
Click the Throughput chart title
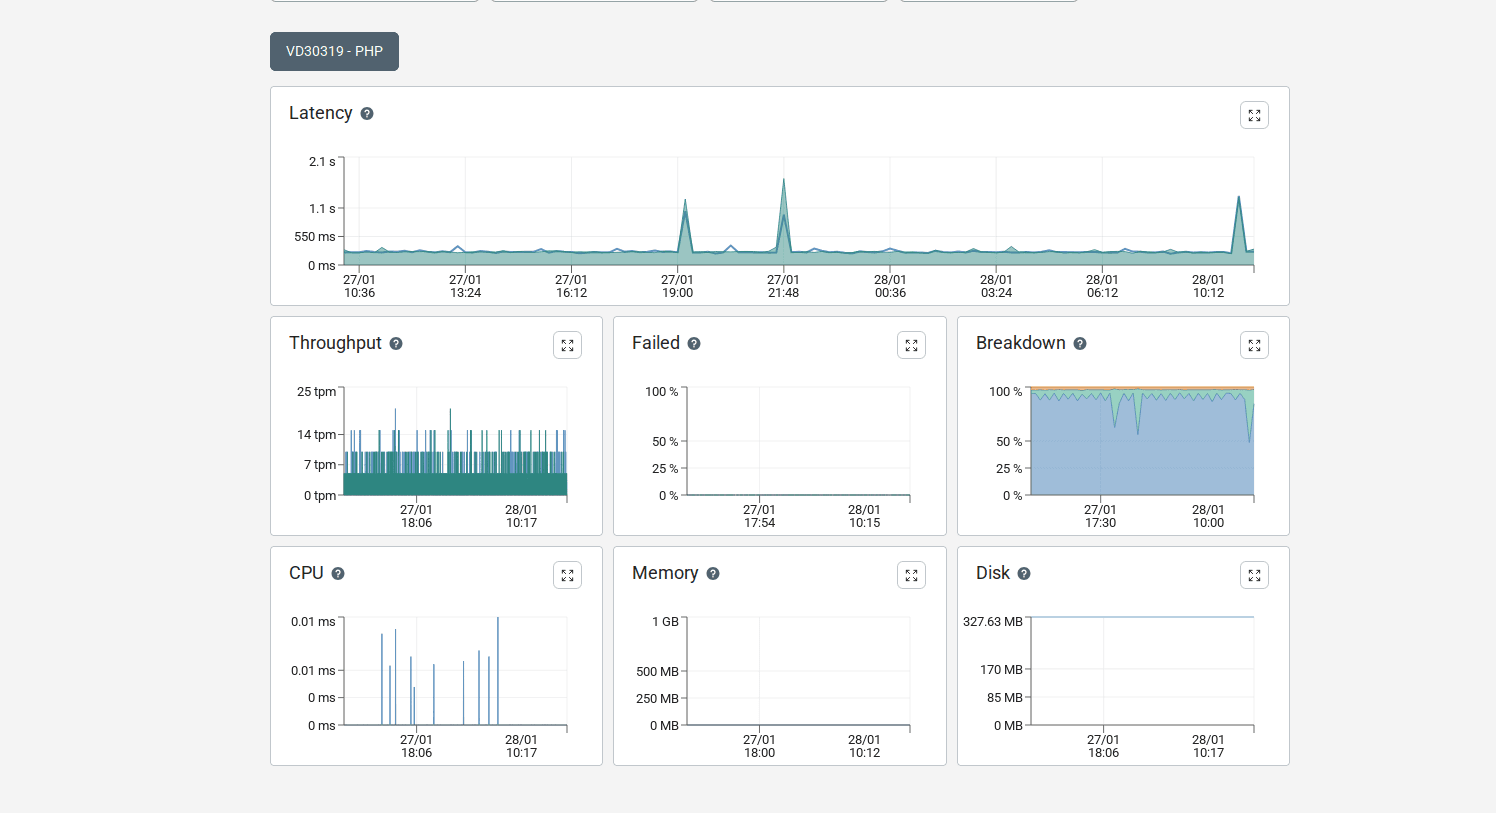tap(335, 343)
